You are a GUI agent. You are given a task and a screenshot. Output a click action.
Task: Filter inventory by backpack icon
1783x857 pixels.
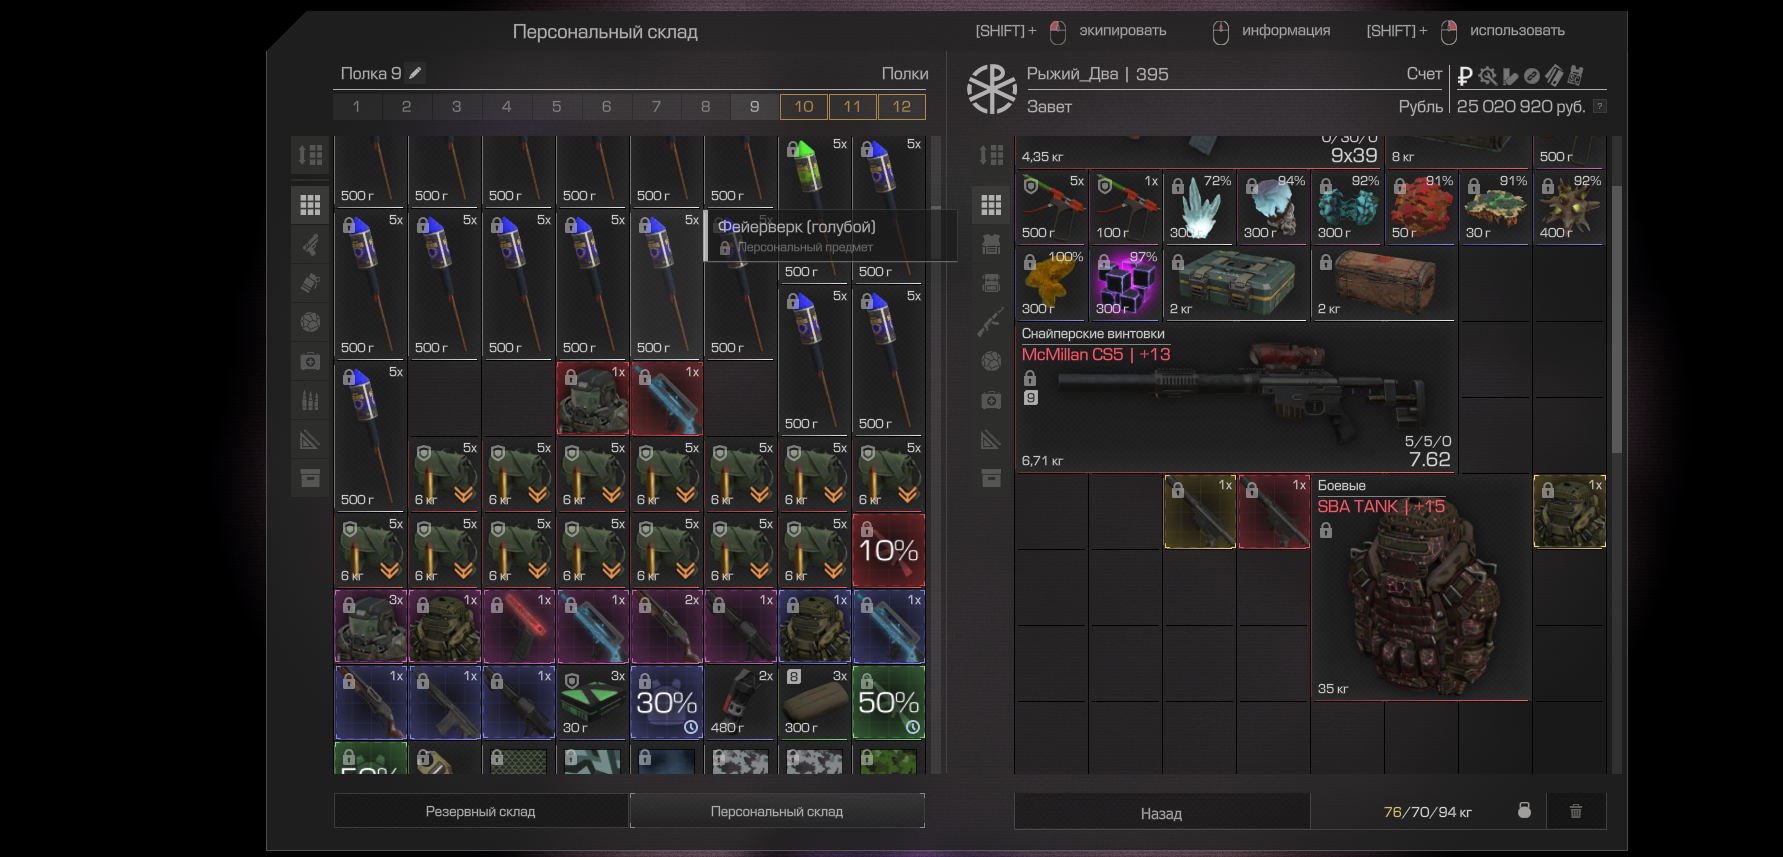[991, 283]
